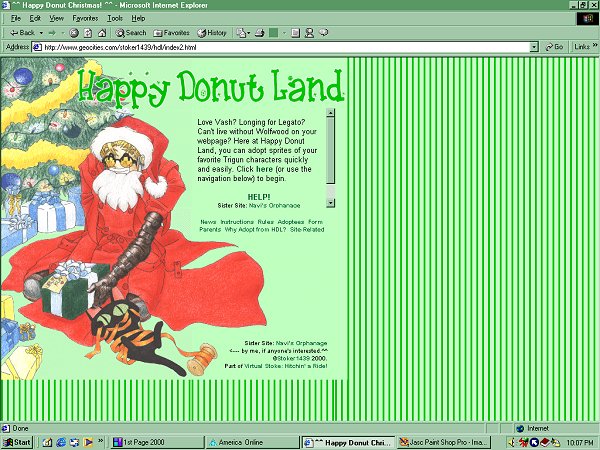The image size is (600, 450).
Task: Switch to America Online taskbar button
Action: (253, 442)
